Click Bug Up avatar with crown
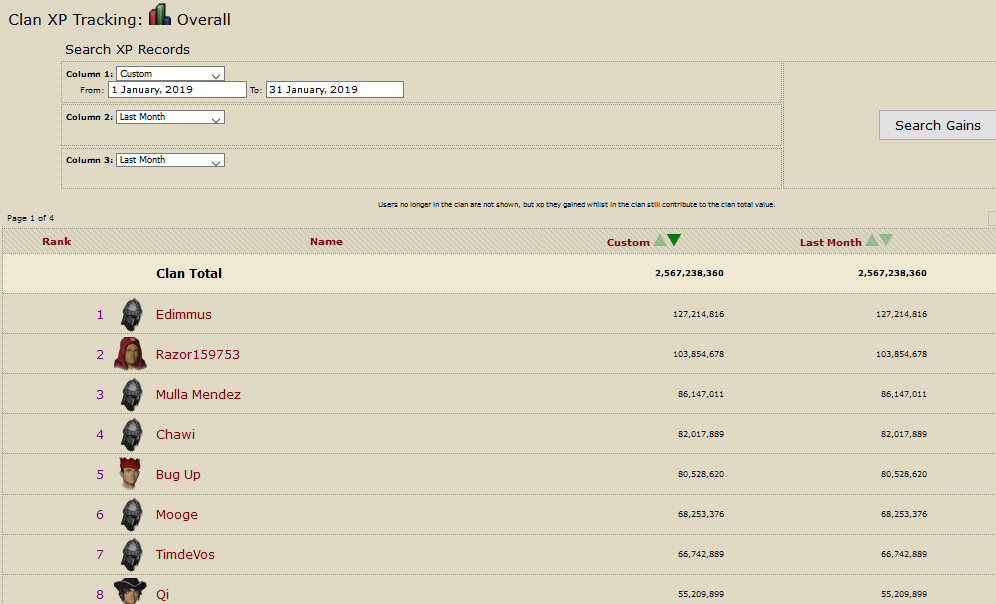 (x=130, y=474)
